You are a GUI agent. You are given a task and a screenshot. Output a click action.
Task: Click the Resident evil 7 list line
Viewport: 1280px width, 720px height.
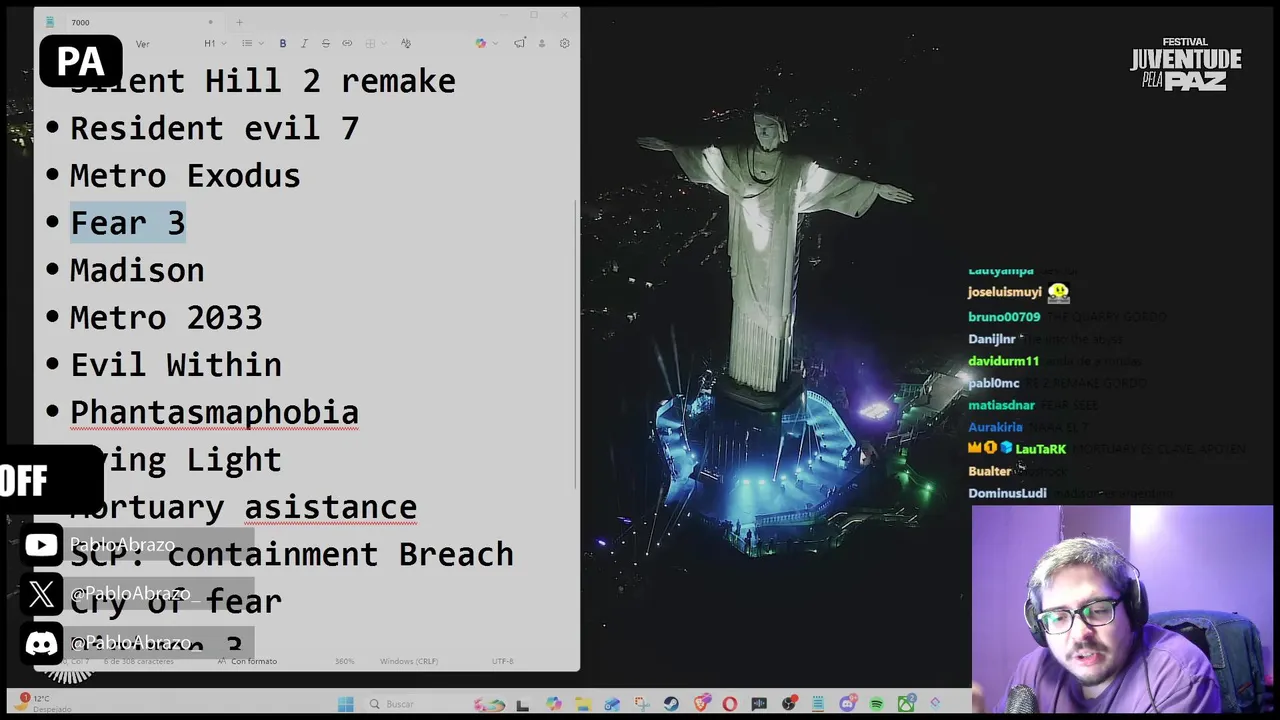[x=214, y=128]
